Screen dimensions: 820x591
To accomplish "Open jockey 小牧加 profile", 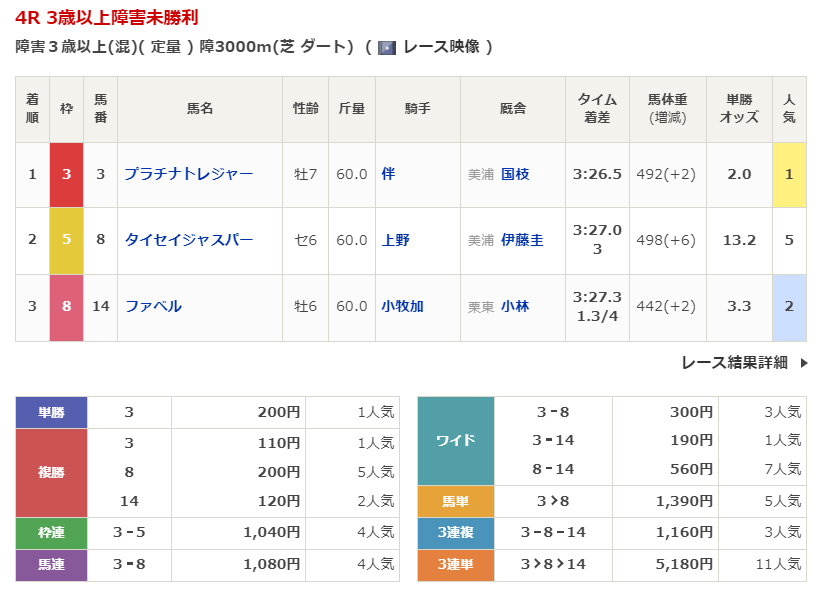I will pos(402,306).
